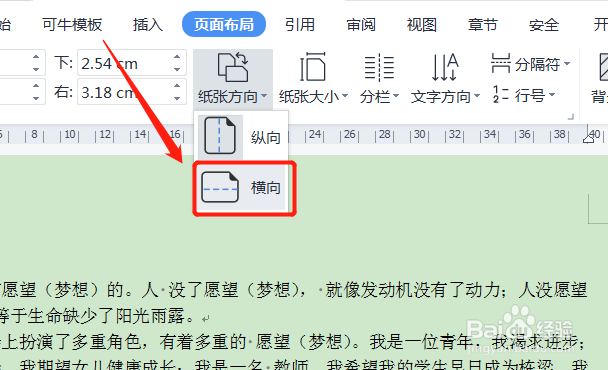The width and height of the screenshot is (608, 370).
Task: Open the 章节 tab
Action: tap(482, 24)
